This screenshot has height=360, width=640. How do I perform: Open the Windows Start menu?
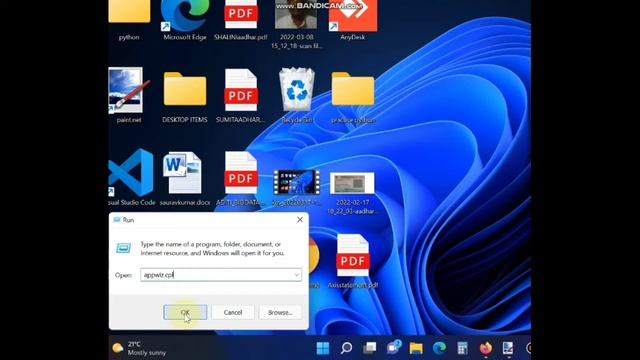point(323,348)
